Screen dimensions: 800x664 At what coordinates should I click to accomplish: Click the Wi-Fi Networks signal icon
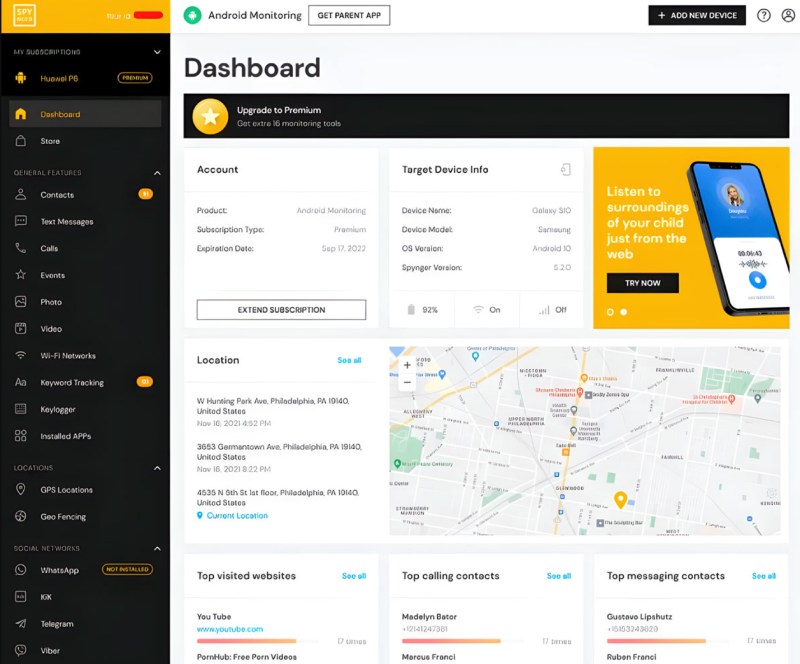point(20,355)
